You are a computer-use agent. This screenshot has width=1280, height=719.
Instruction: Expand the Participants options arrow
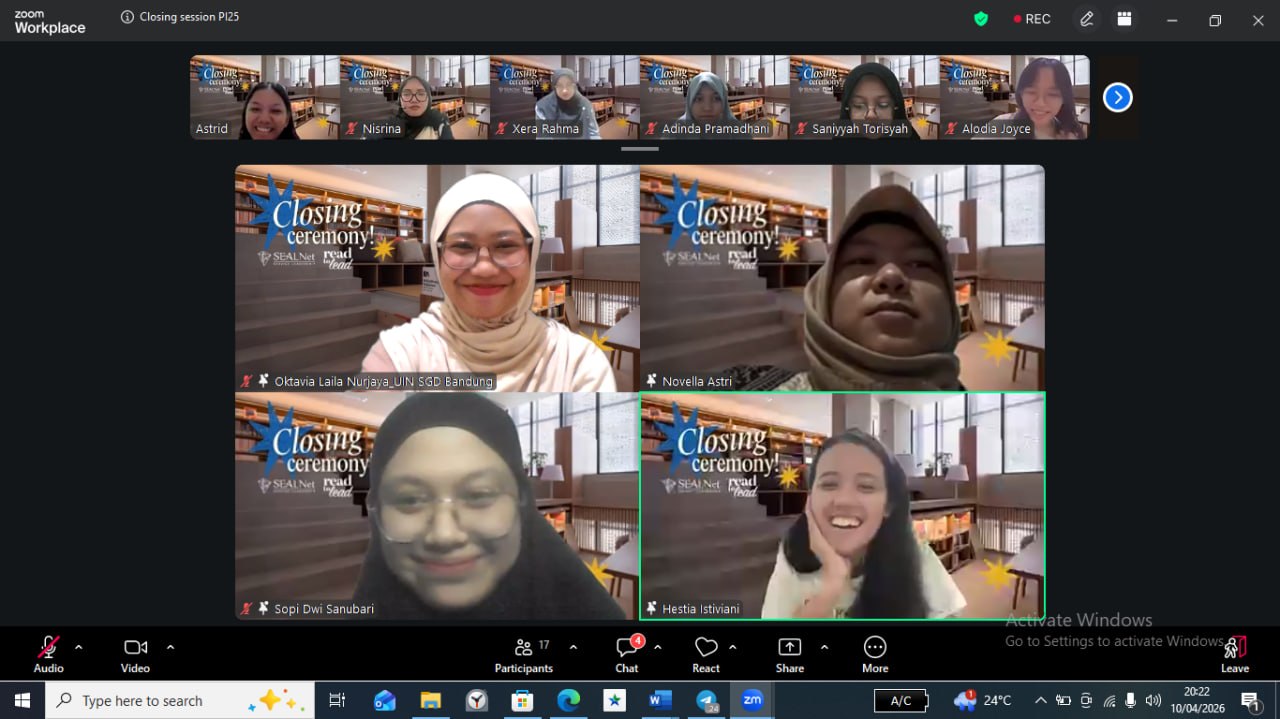coord(573,647)
